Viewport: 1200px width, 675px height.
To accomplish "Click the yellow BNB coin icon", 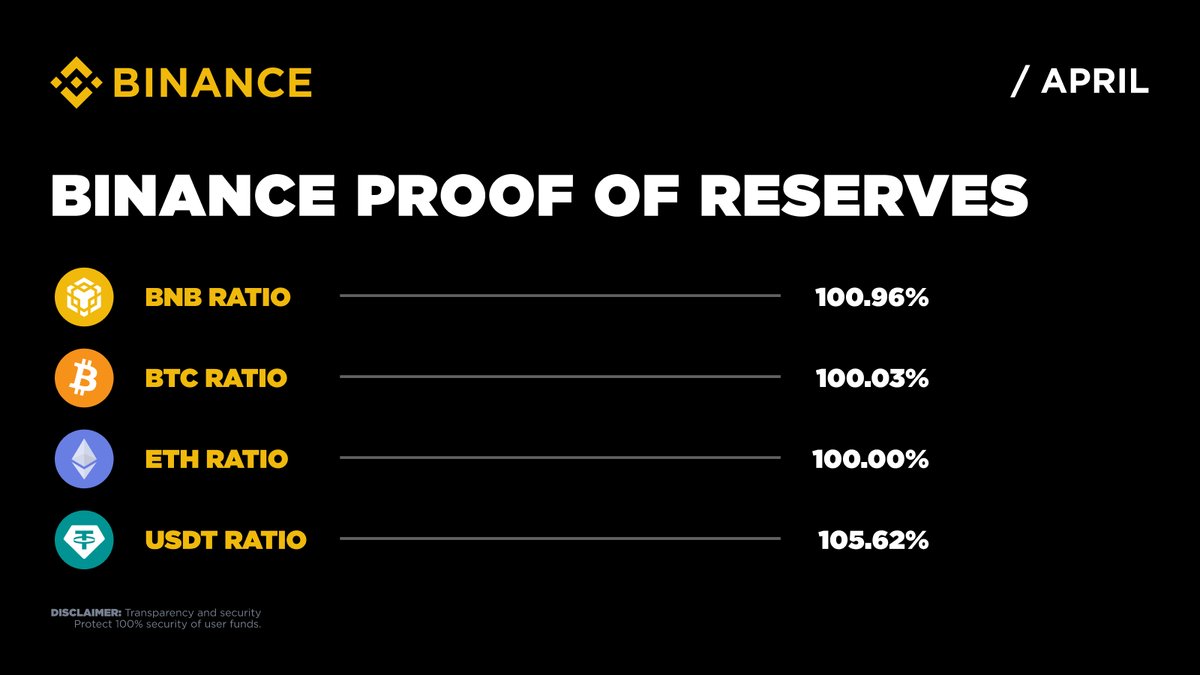I will coord(84,297).
